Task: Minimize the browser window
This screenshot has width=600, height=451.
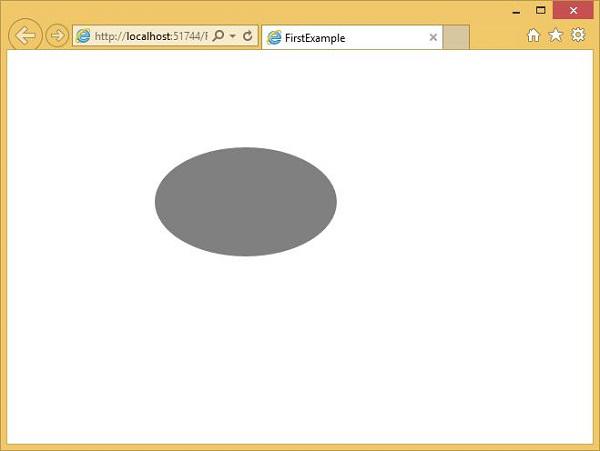Action: (517, 11)
